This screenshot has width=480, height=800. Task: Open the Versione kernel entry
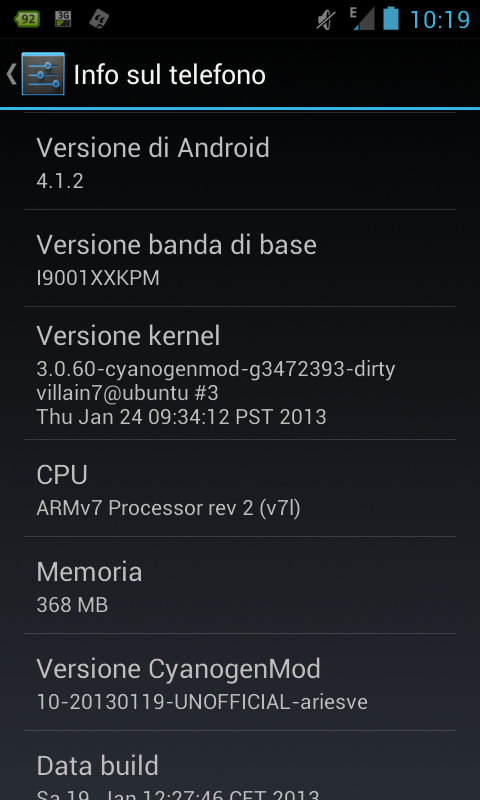click(x=240, y=373)
